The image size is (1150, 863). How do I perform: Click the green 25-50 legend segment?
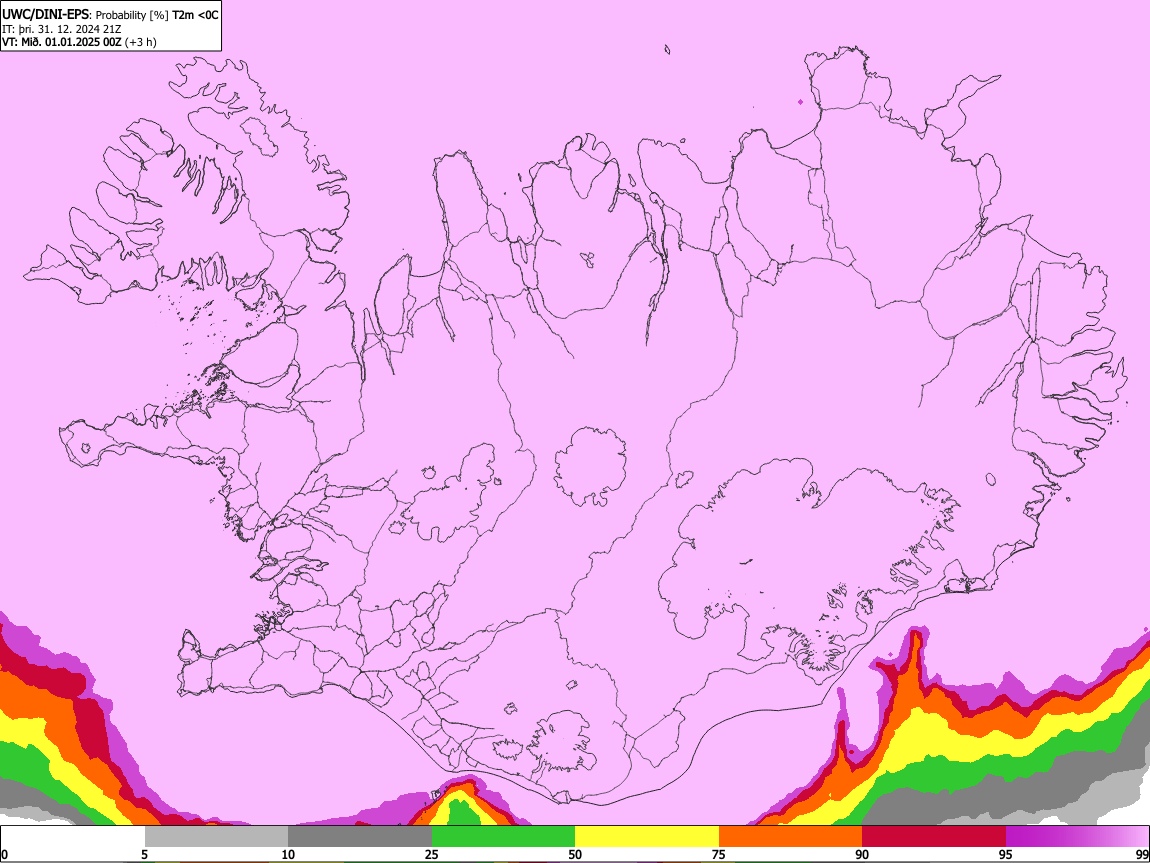(503, 837)
